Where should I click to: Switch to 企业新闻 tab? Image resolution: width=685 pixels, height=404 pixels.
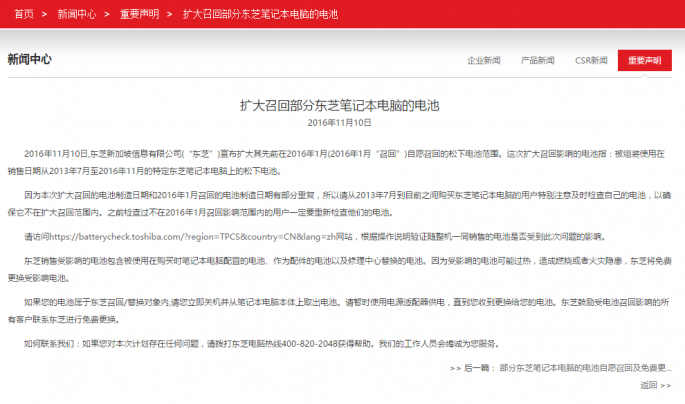click(484, 60)
